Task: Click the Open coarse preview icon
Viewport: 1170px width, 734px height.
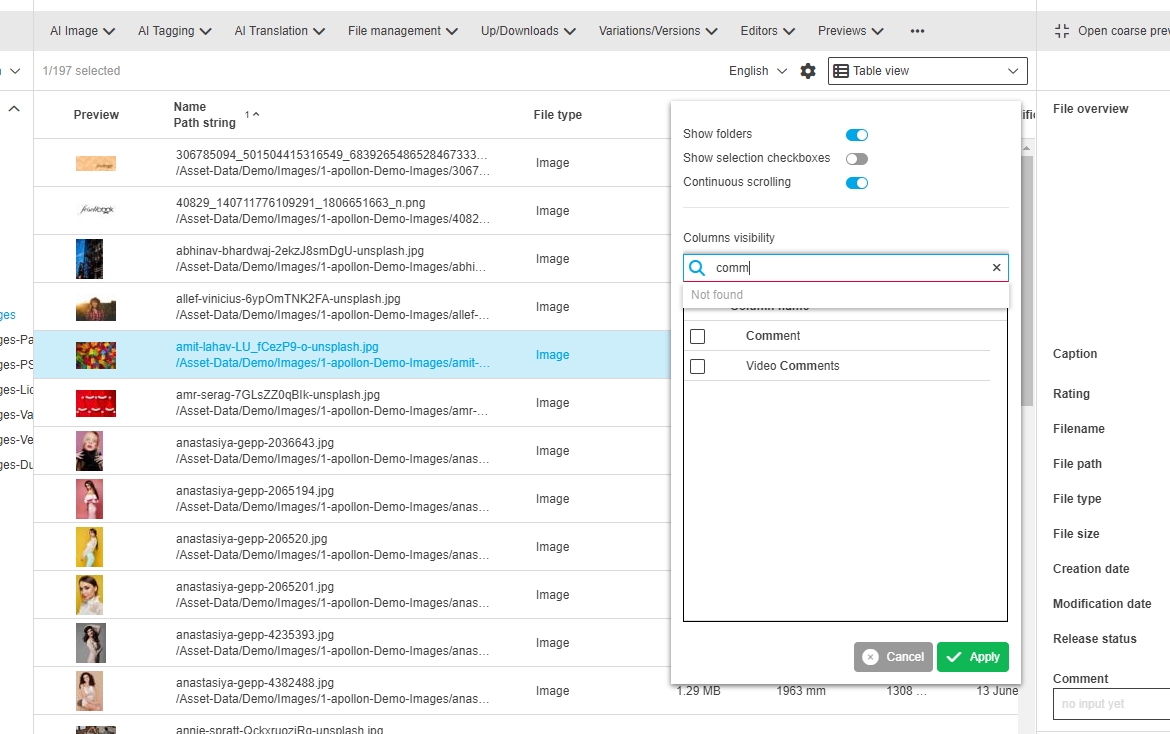Action: click(1062, 31)
